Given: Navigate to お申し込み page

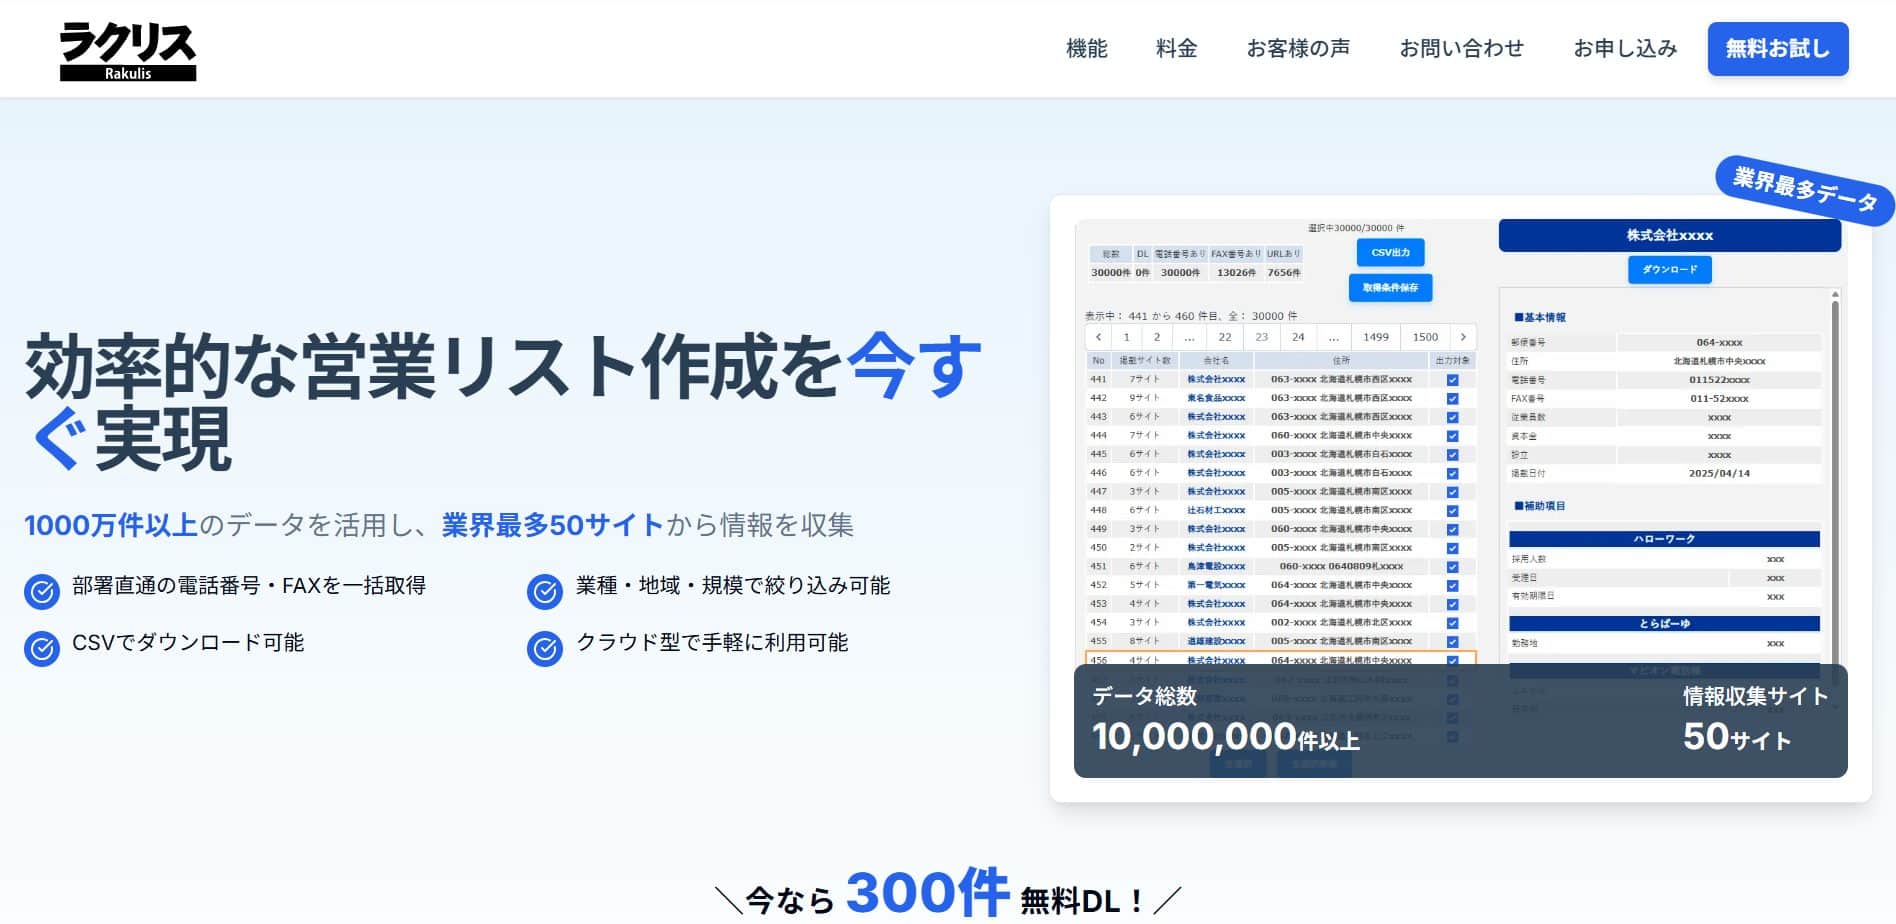Looking at the screenshot, I should 1624,49.
